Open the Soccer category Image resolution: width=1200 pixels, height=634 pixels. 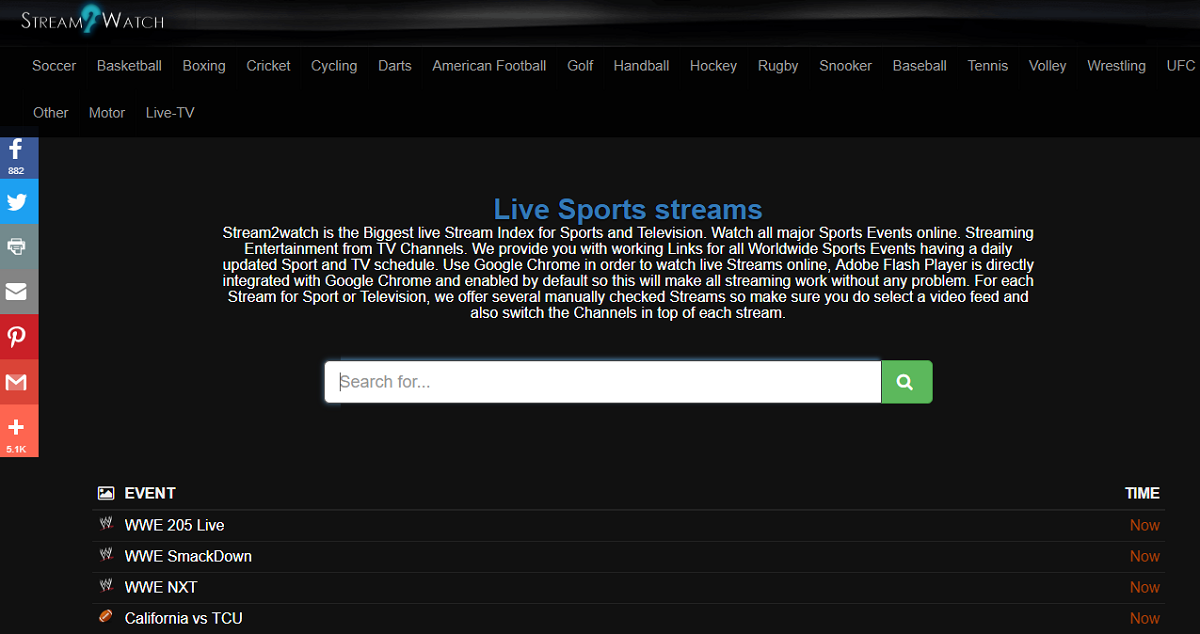point(54,66)
